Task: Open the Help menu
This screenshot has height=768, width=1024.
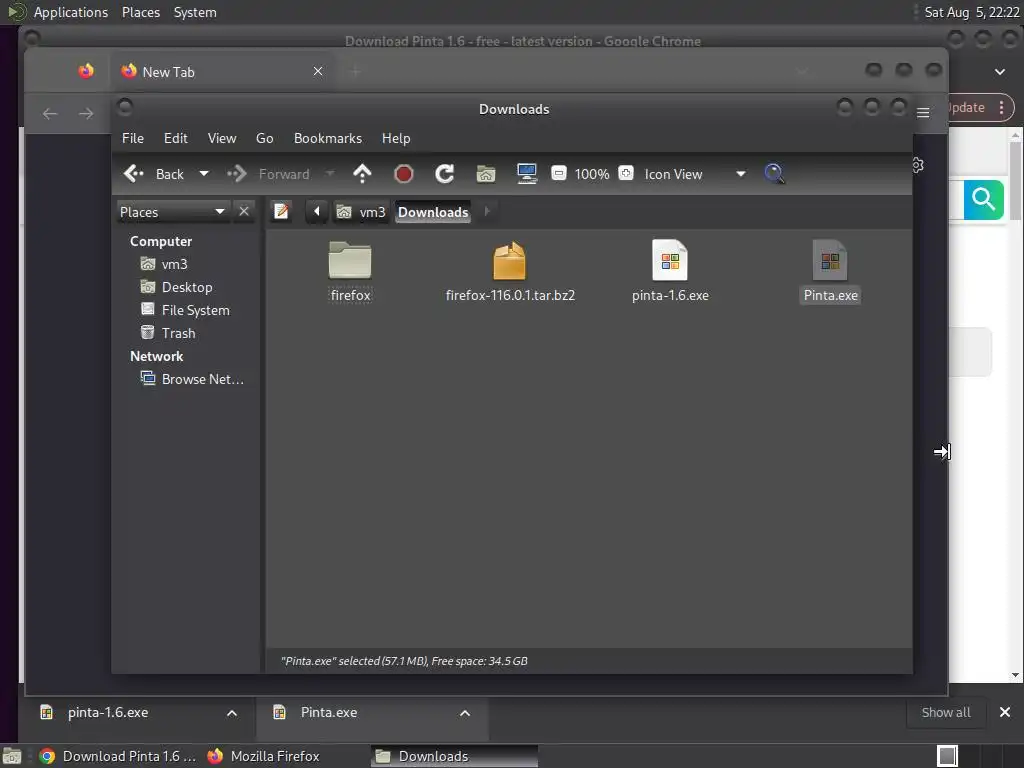Action: click(x=396, y=138)
